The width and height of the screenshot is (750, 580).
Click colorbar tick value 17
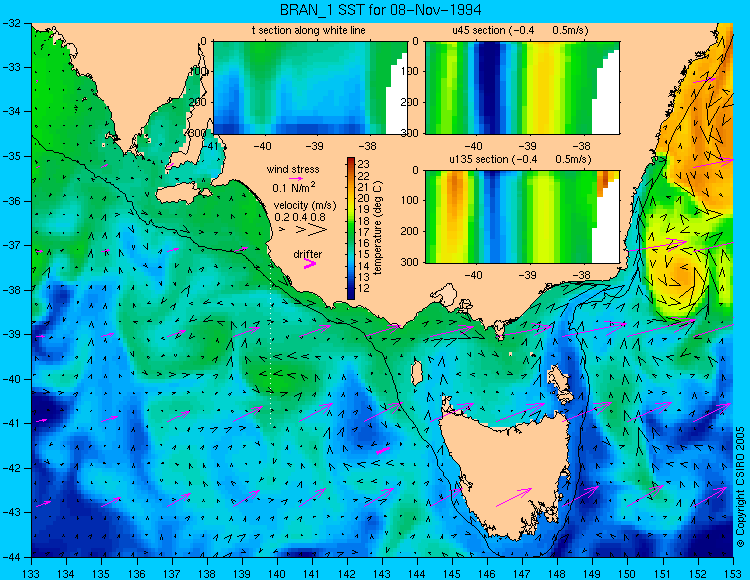tap(363, 232)
